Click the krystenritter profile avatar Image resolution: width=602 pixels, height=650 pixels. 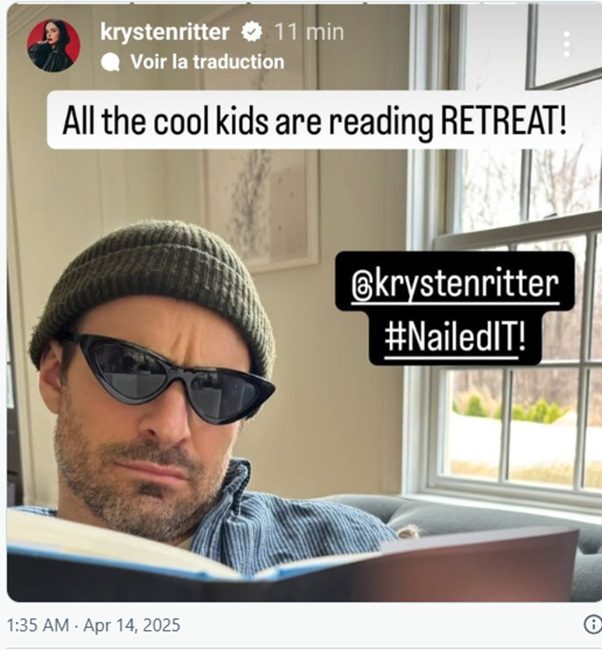[53, 46]
